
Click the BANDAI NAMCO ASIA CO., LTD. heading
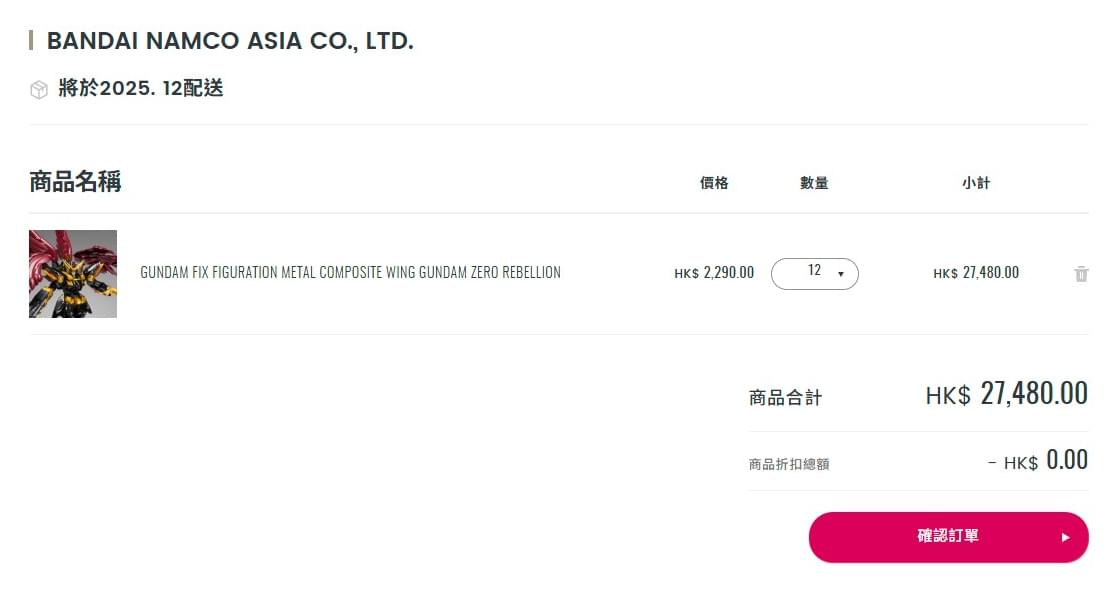click(x=230, y=41)
